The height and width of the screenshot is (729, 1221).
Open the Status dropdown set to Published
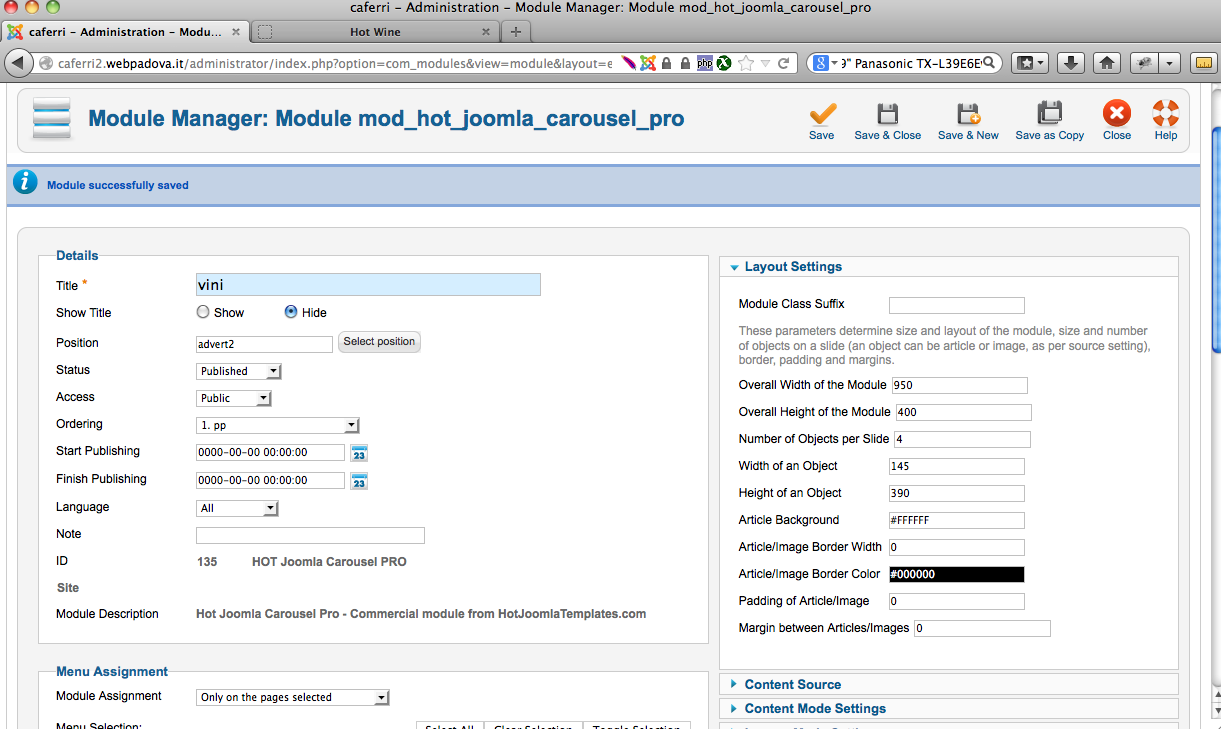(239, 371)
